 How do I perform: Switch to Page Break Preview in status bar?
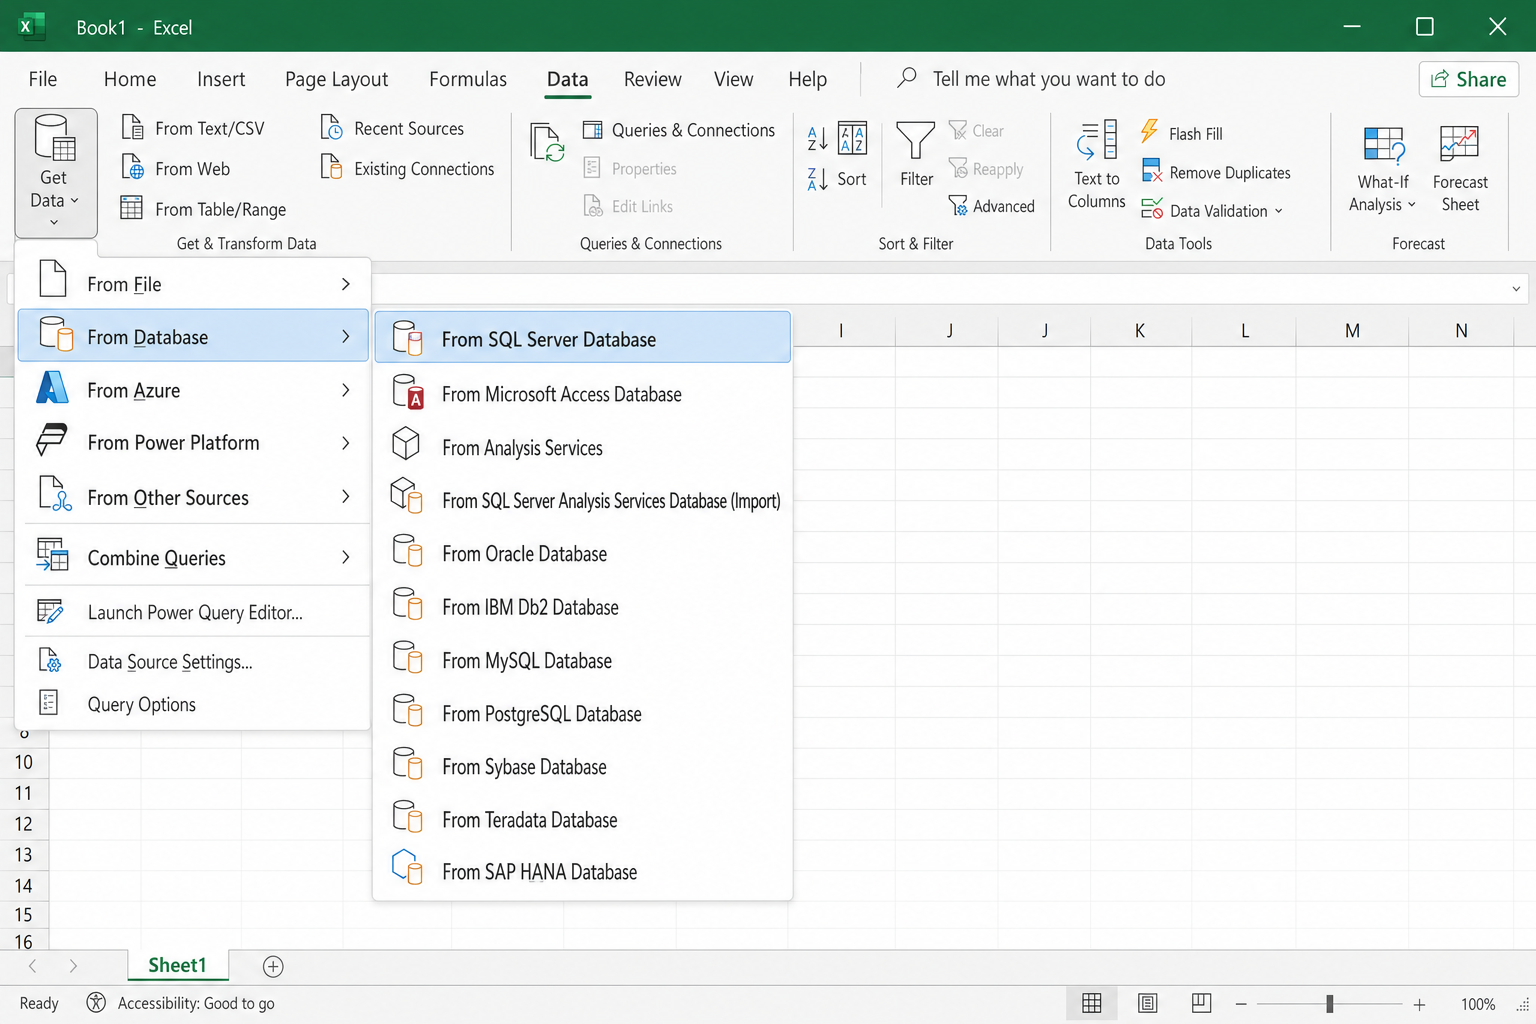pyautogui.click(x=1202, y=1003)
